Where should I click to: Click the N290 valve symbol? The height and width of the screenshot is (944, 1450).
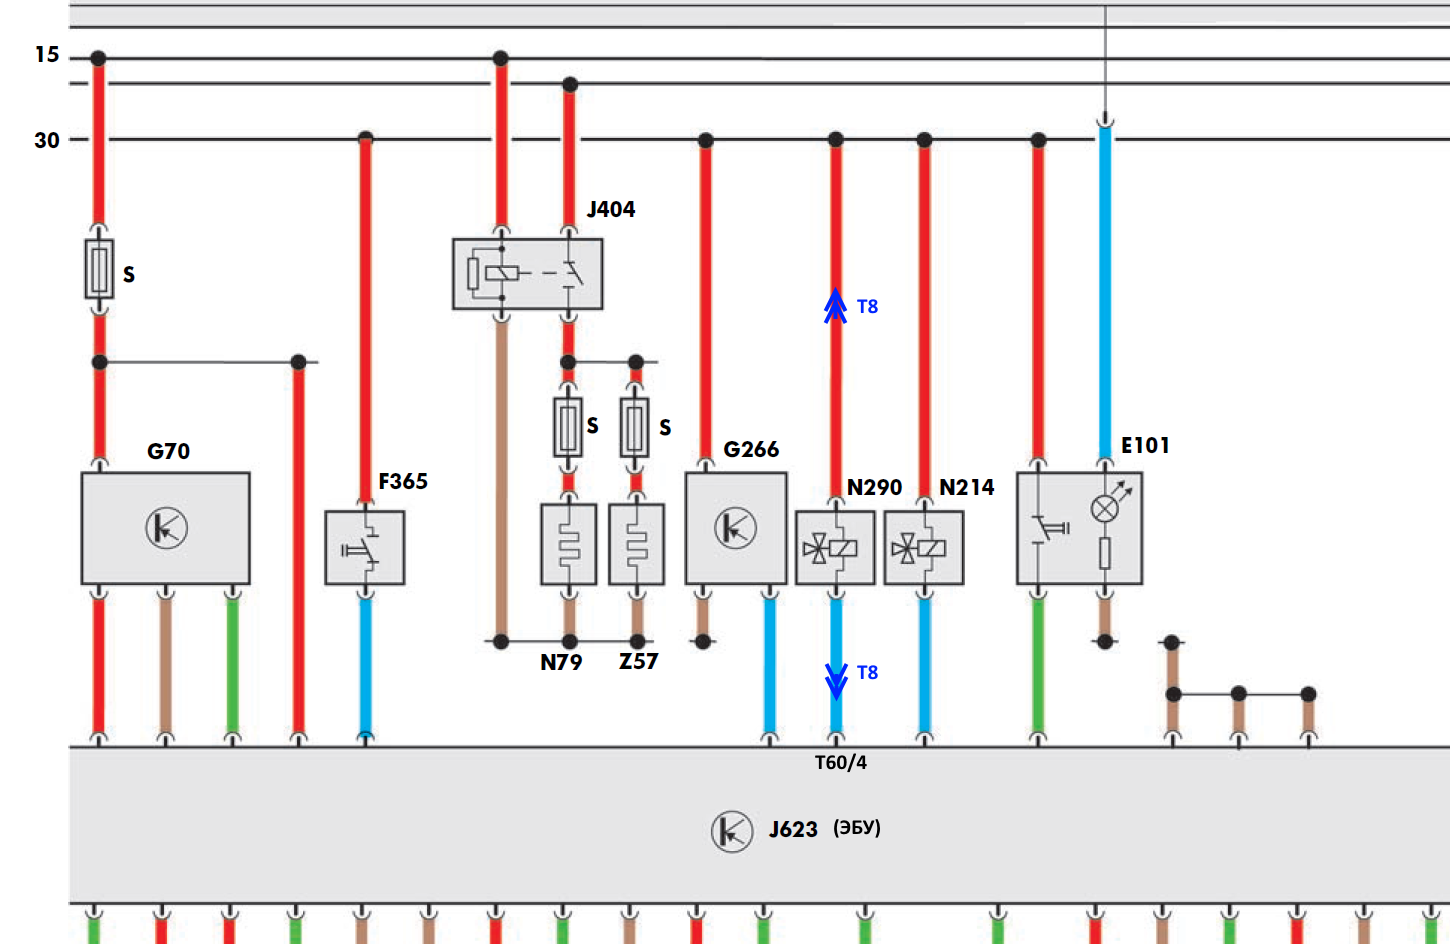835,548
